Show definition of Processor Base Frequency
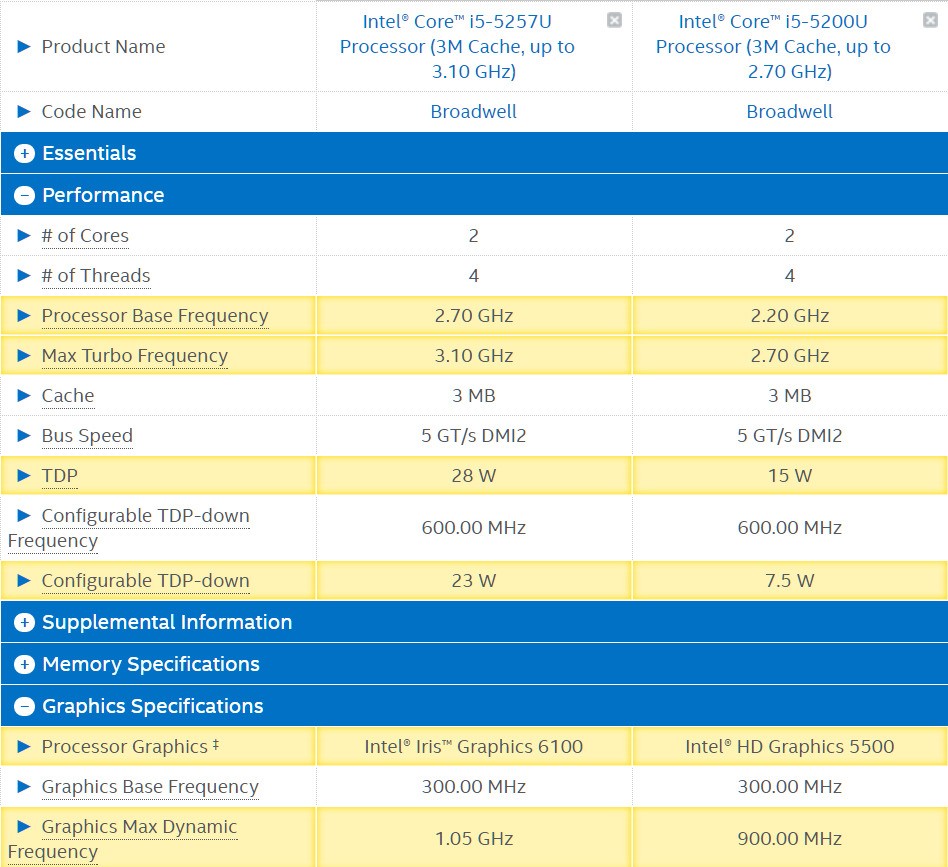The width and height of the screenshot is (948, 867). tap(155, 316)
